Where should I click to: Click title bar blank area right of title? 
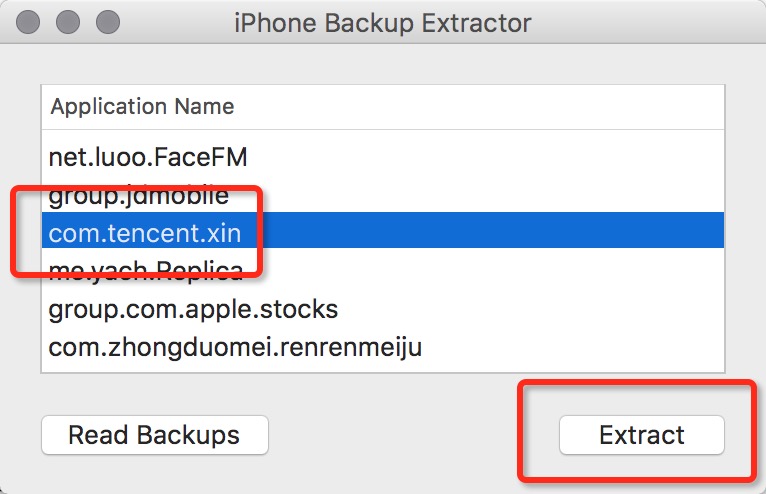pos(650,21)
